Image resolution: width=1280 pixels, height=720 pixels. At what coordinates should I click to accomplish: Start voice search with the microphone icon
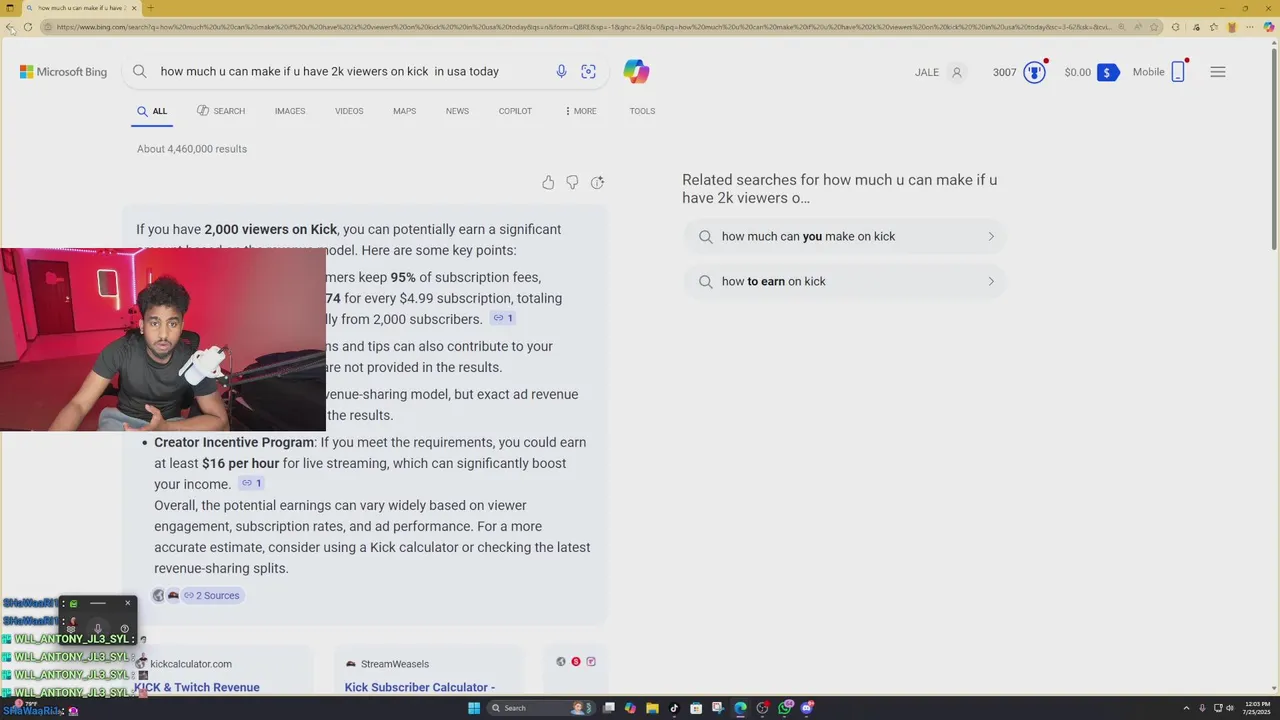point(561,71)
